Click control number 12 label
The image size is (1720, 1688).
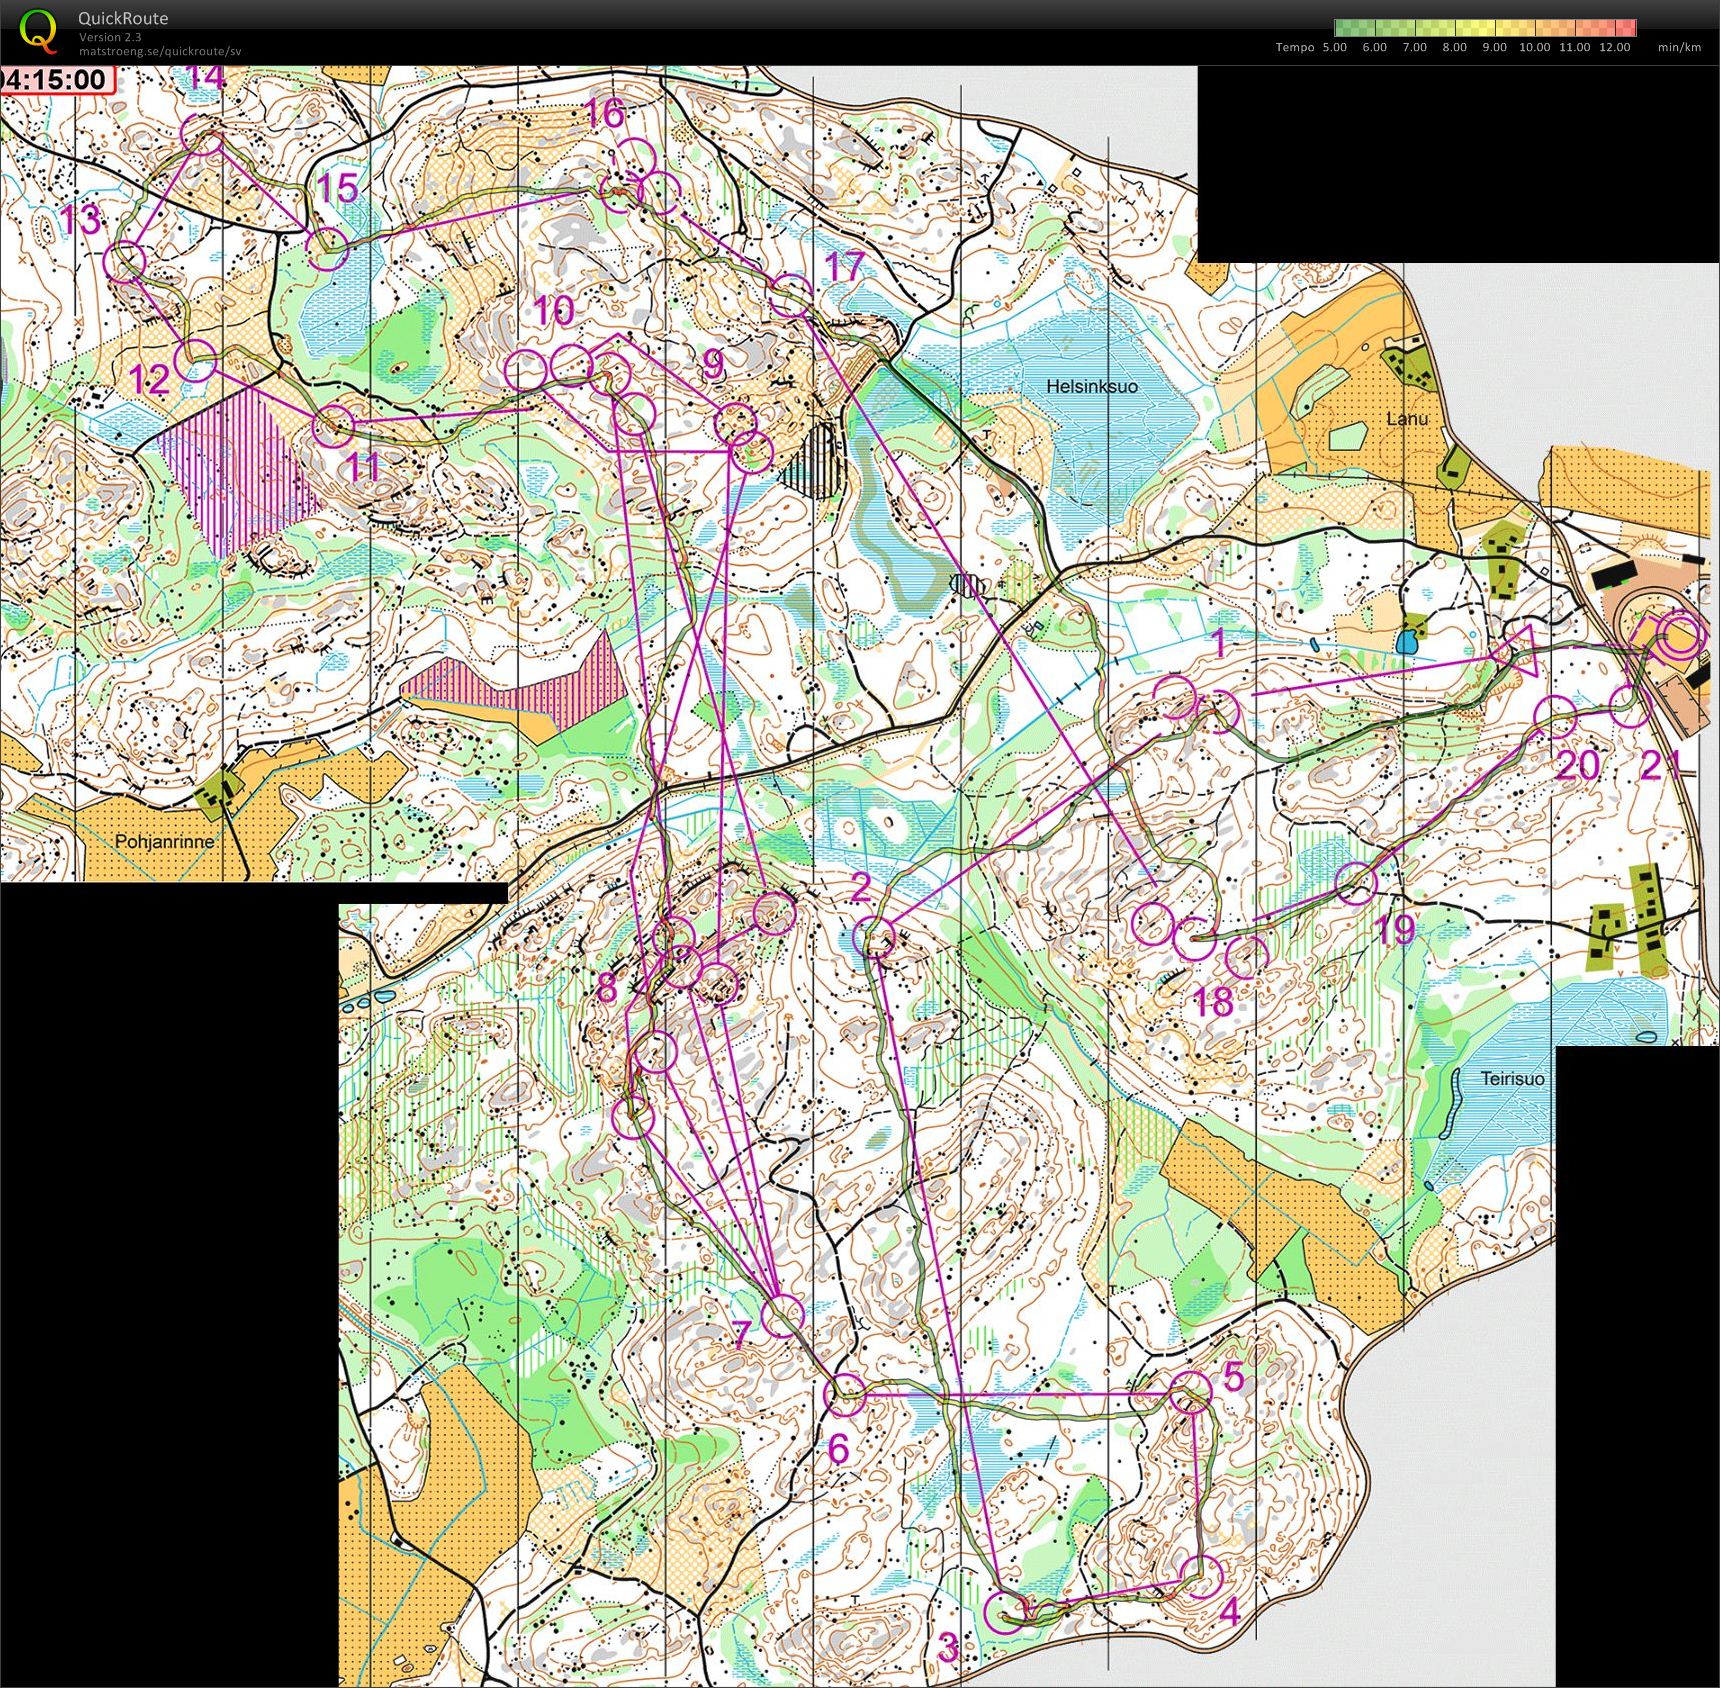(x=150, y=380)
